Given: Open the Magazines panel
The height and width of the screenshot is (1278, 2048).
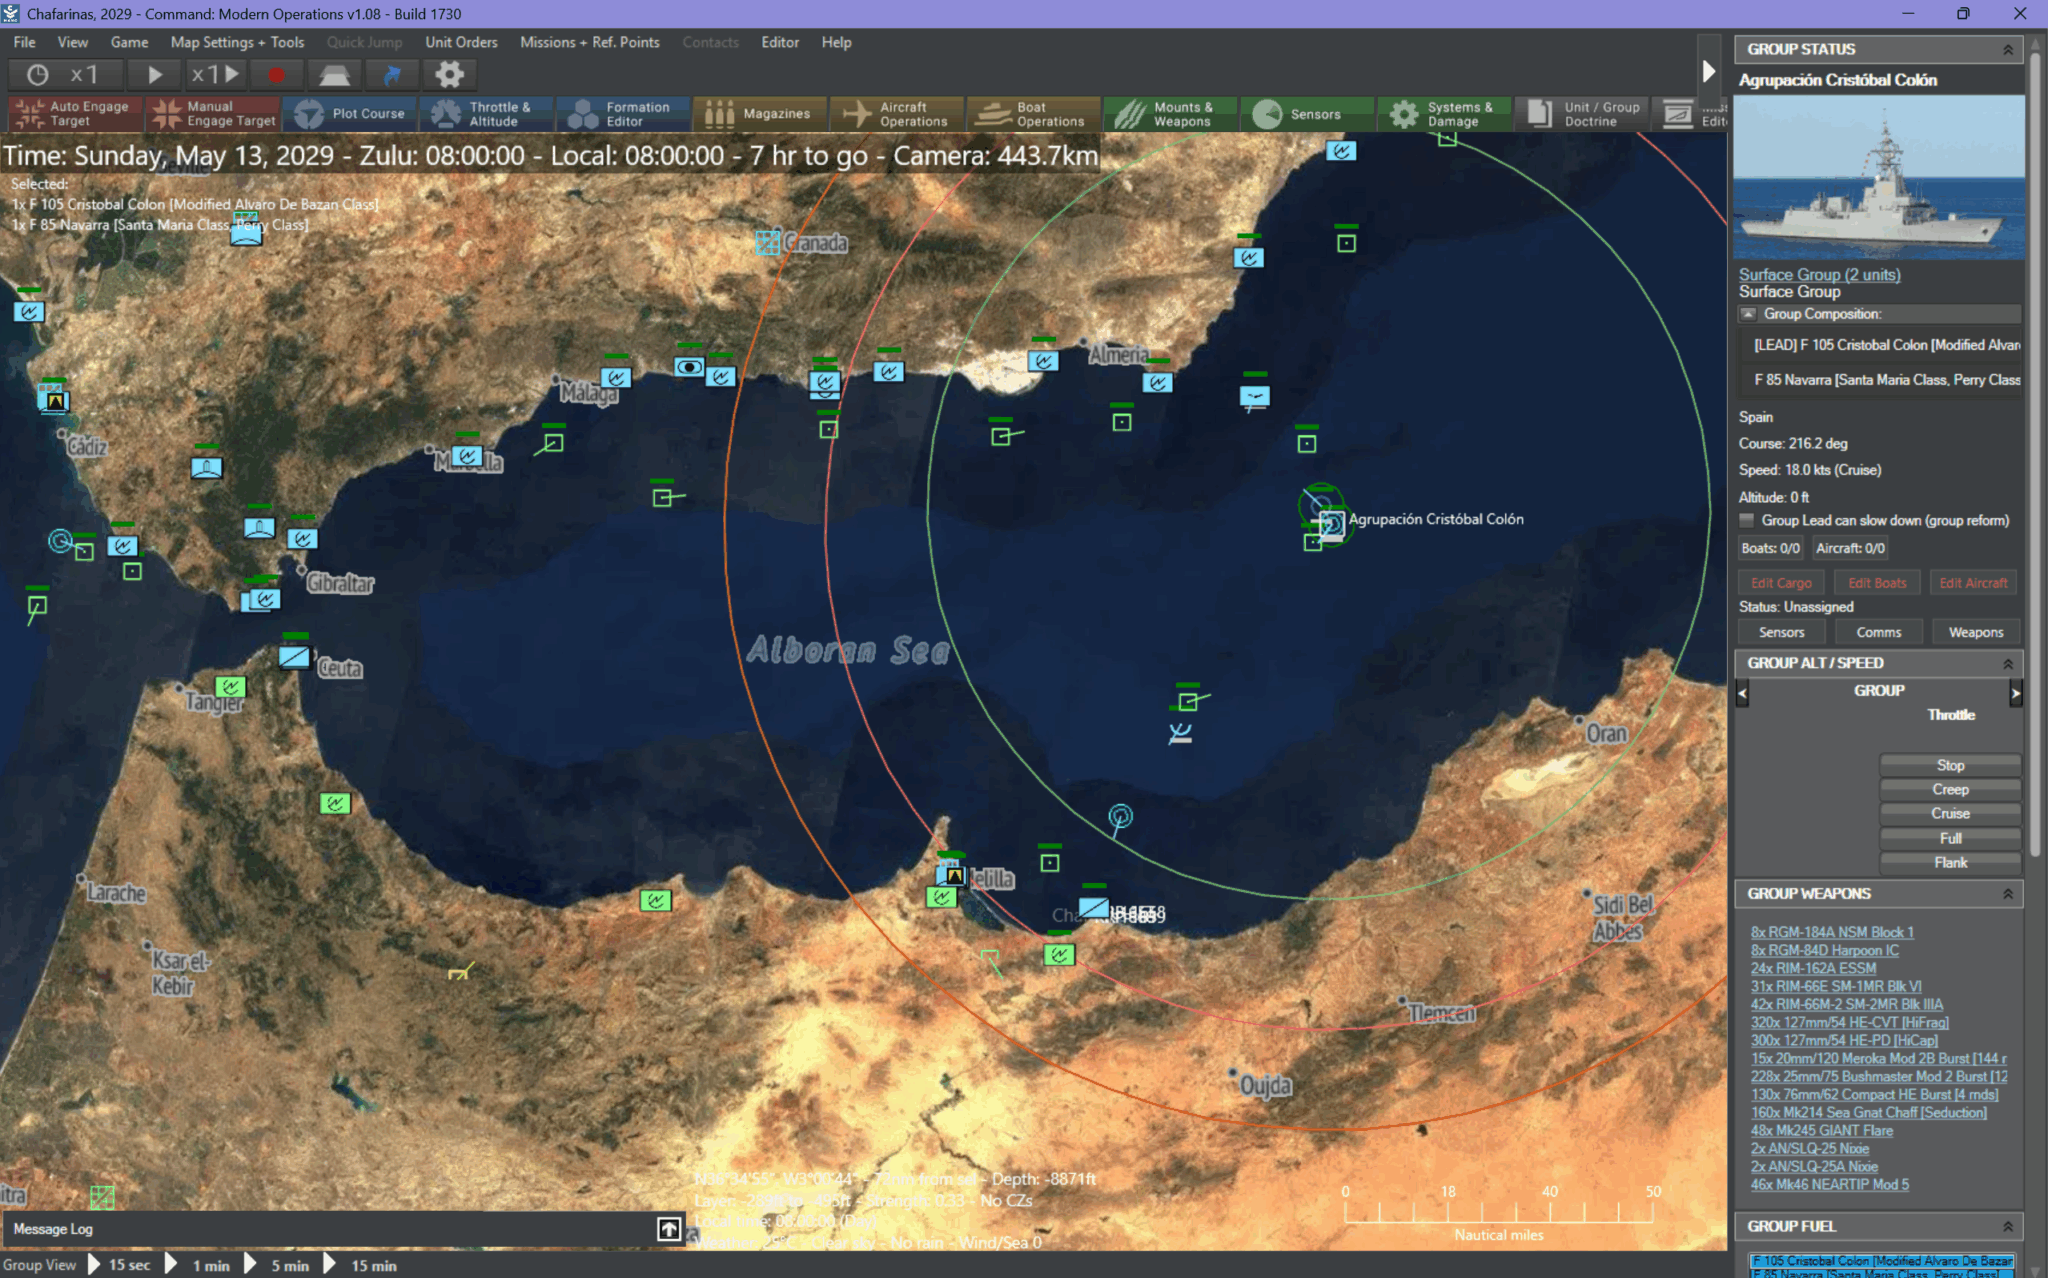Looking at the screenshot, I should 759,114.
